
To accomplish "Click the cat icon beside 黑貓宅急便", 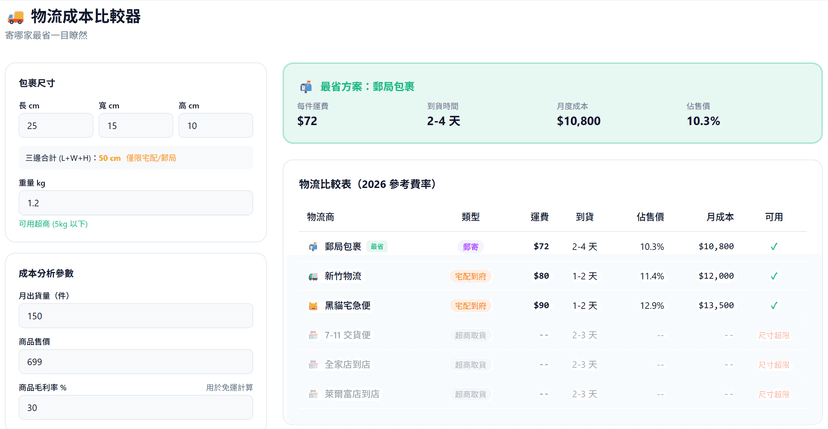I will click(313, 305).
